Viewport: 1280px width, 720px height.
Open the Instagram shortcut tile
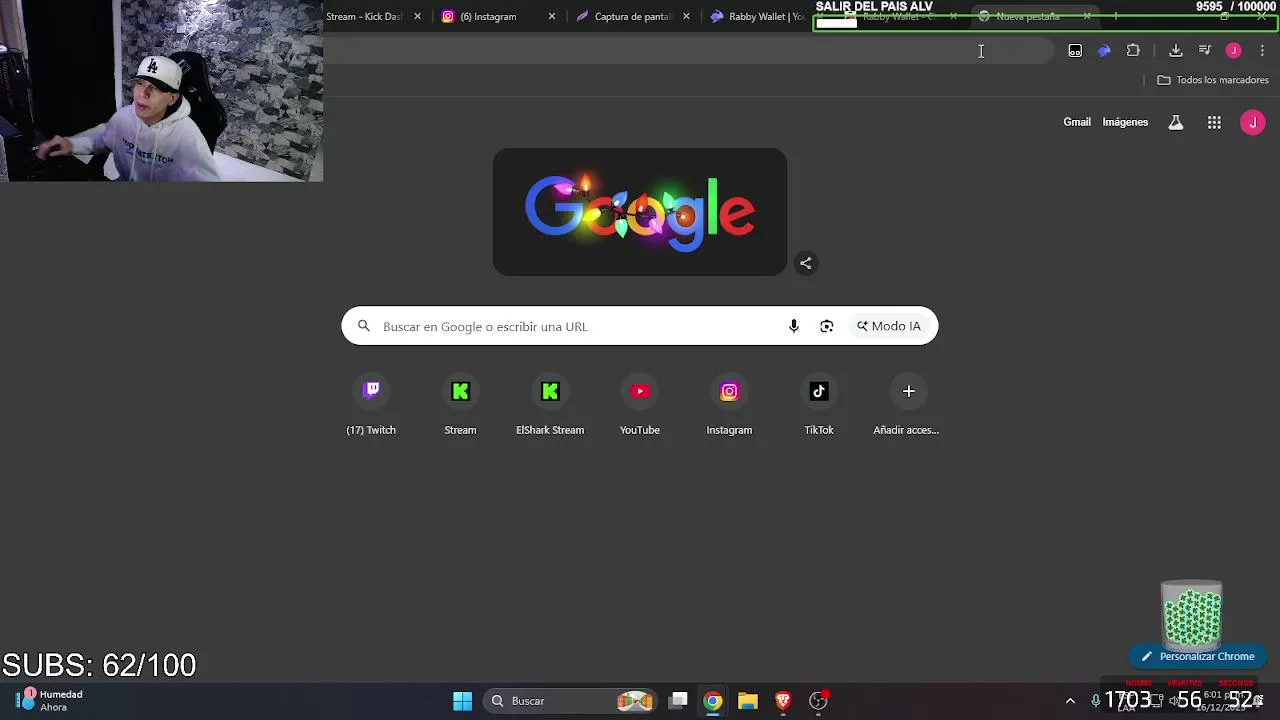coord(729,404)
